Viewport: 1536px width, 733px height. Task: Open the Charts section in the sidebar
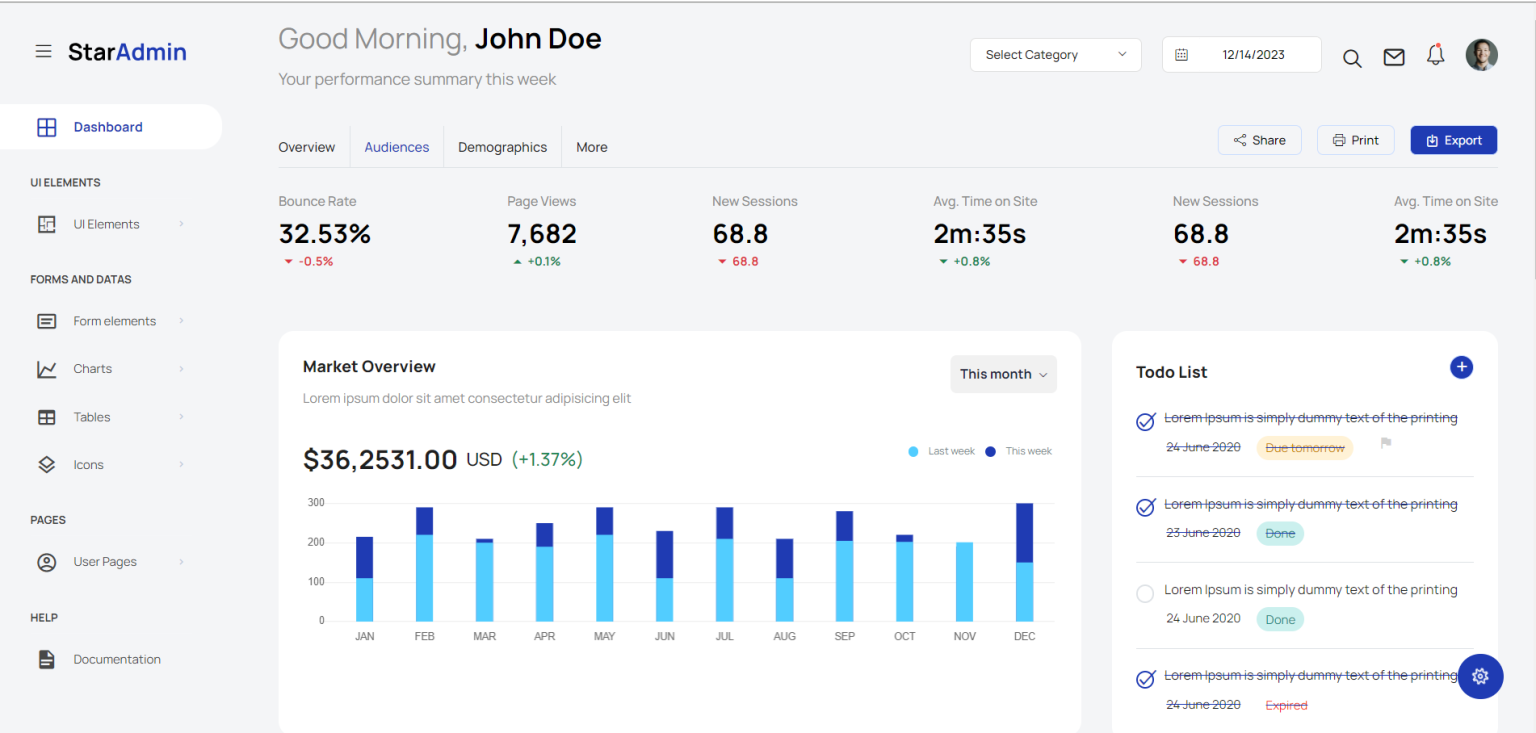tap(92, 368)
